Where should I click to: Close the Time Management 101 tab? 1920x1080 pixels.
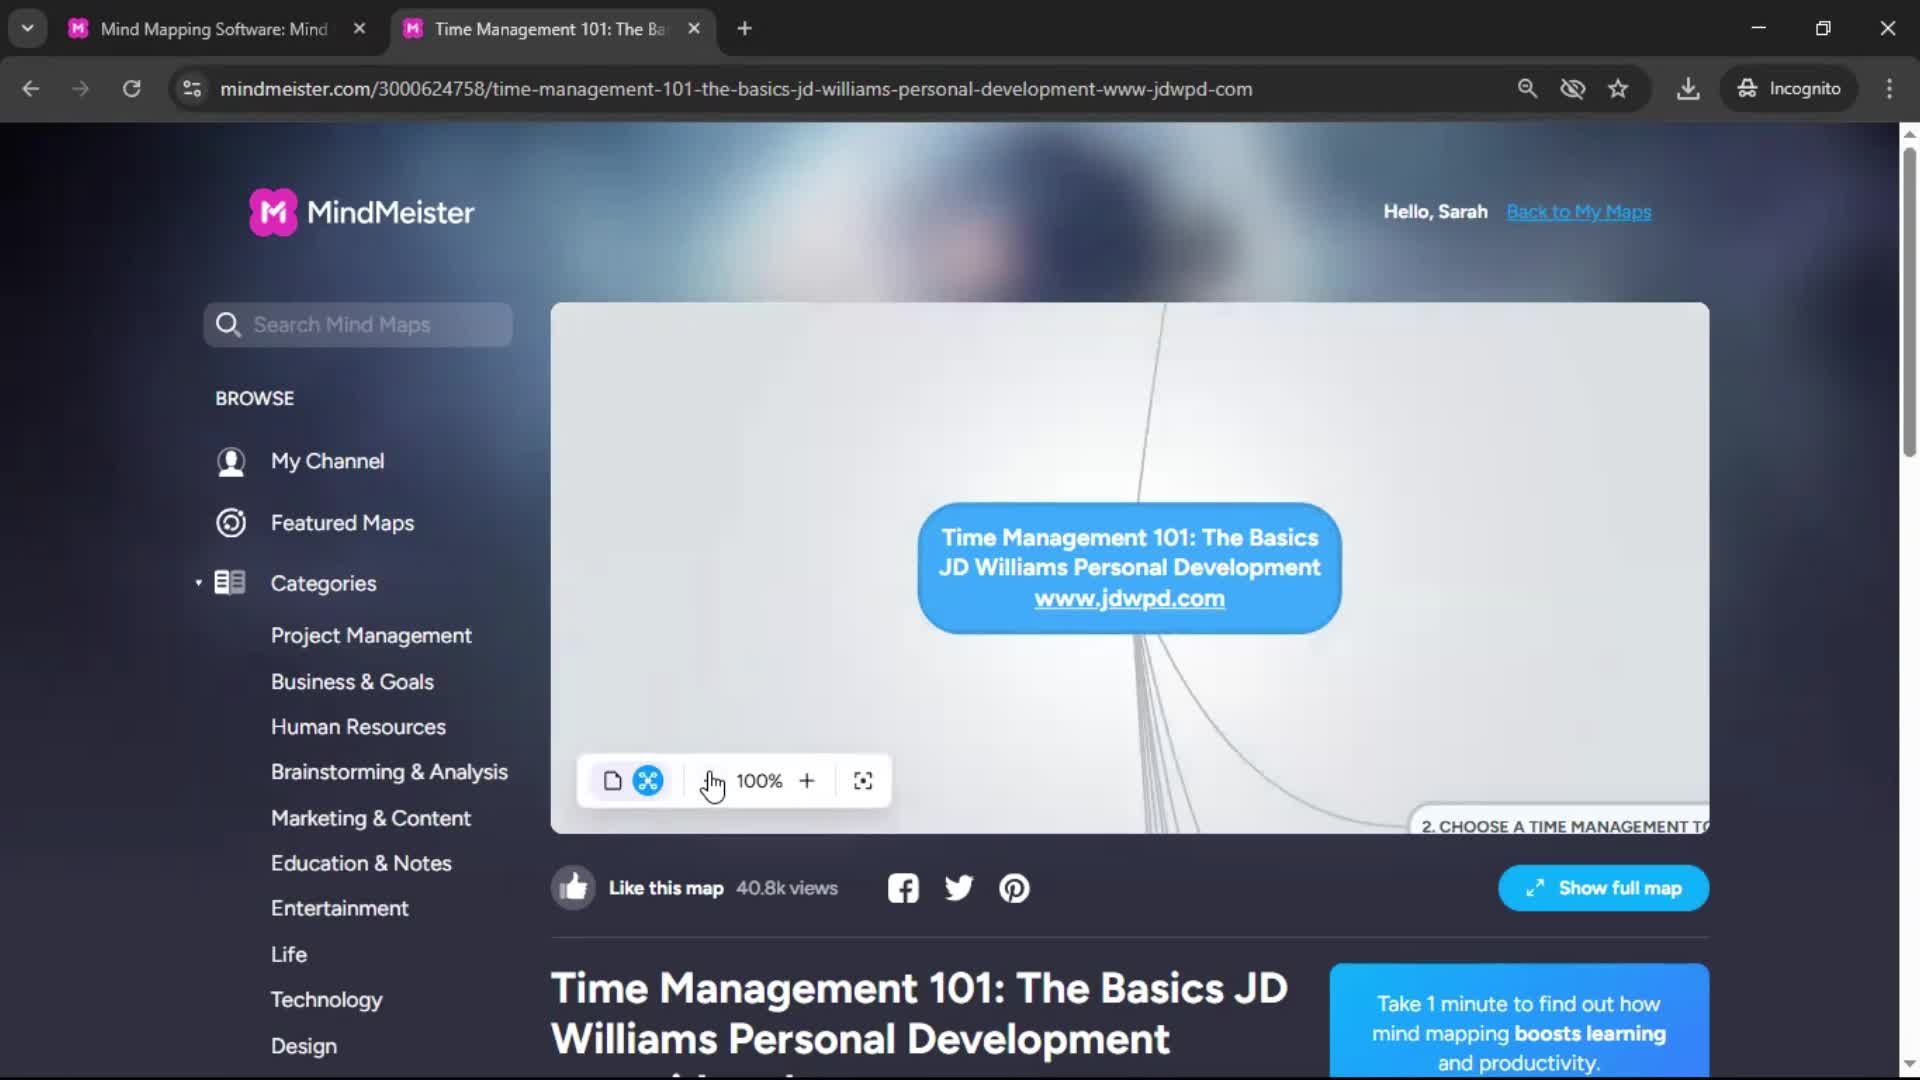click(694, 29)
